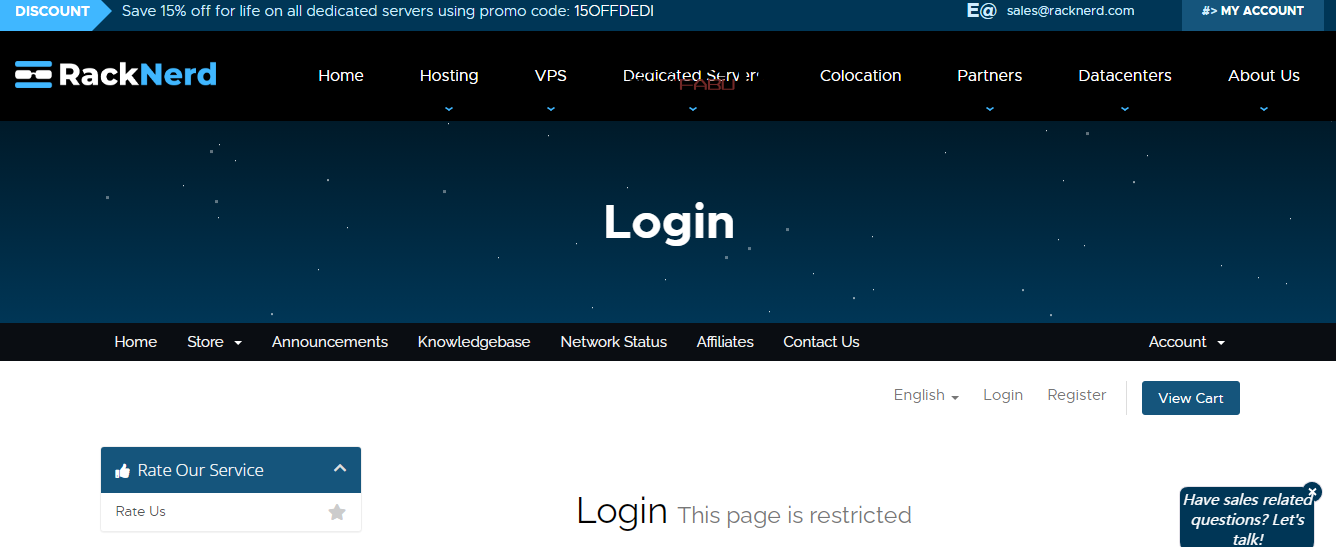Screen dimensions: 1336x547
Task: Close the sales chat popup
Action: [x=1312, y=492]
